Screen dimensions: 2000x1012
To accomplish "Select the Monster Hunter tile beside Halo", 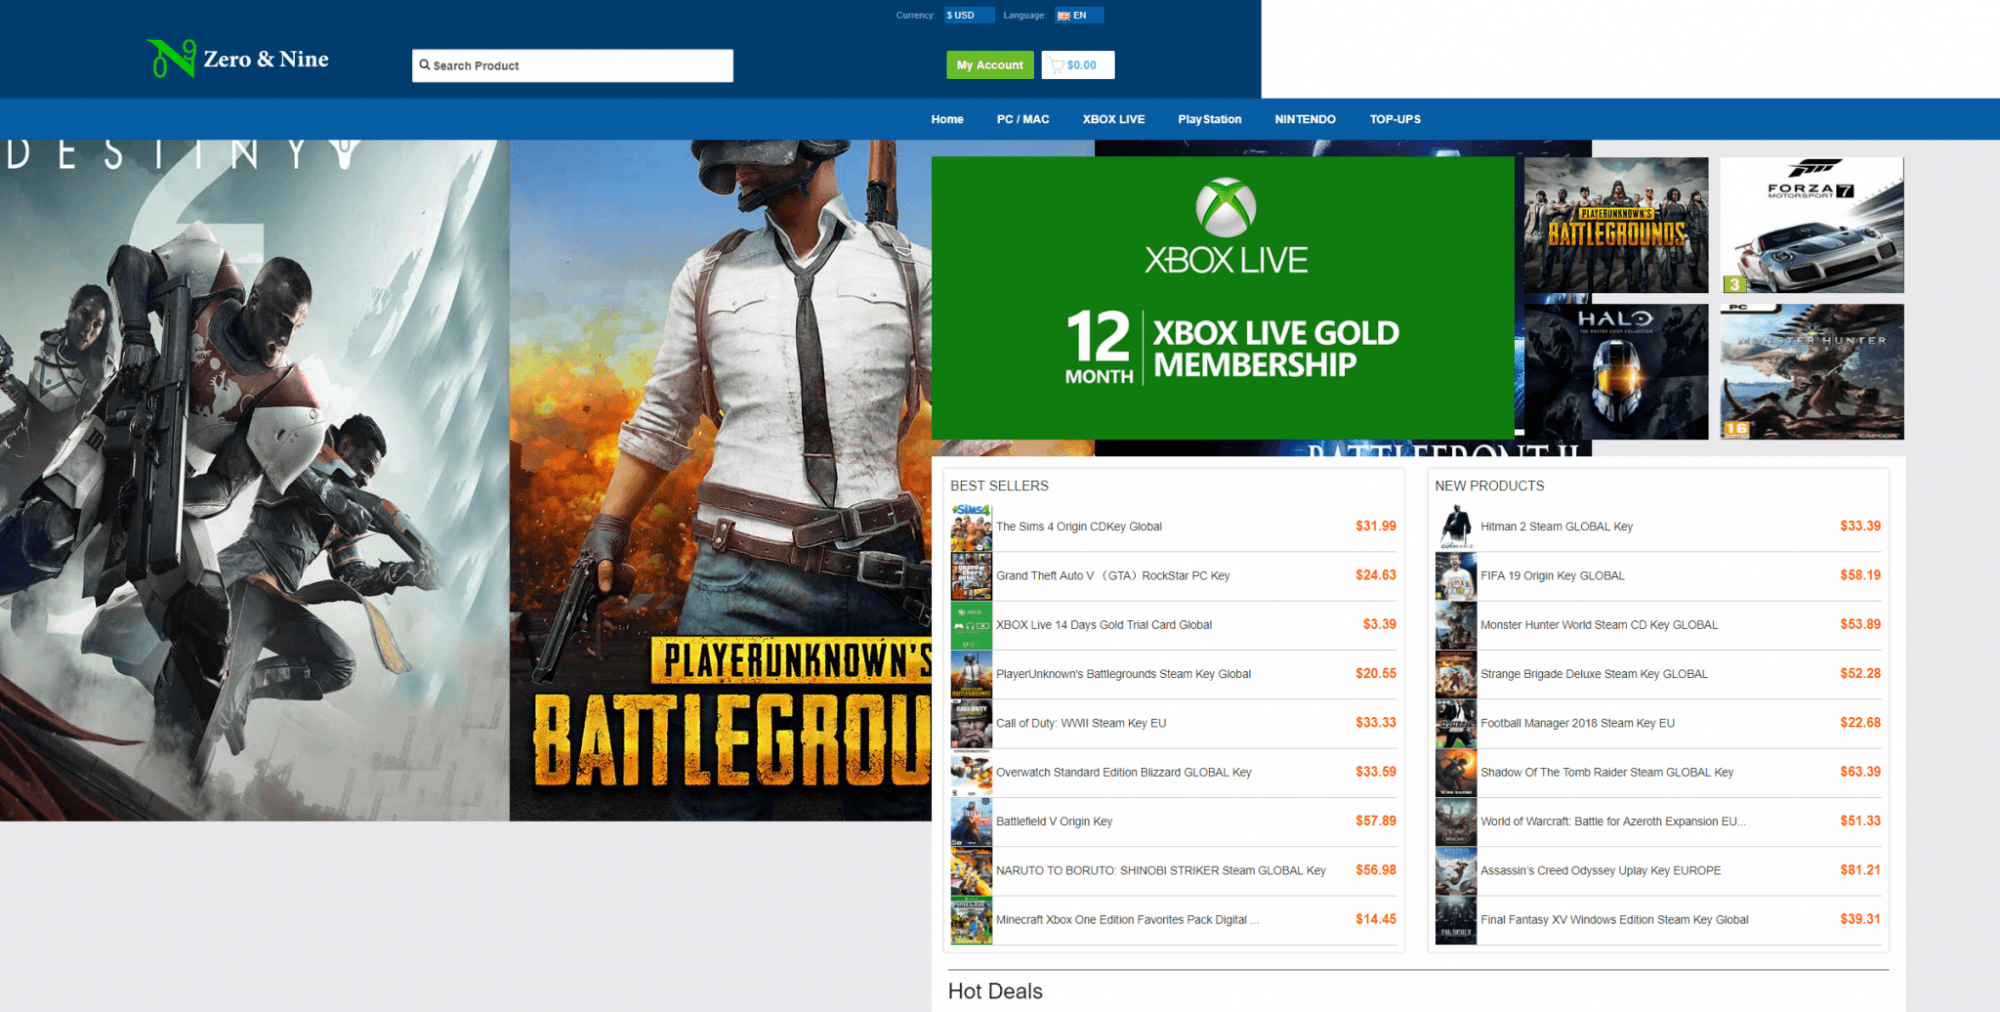I will coord(1812,372).
